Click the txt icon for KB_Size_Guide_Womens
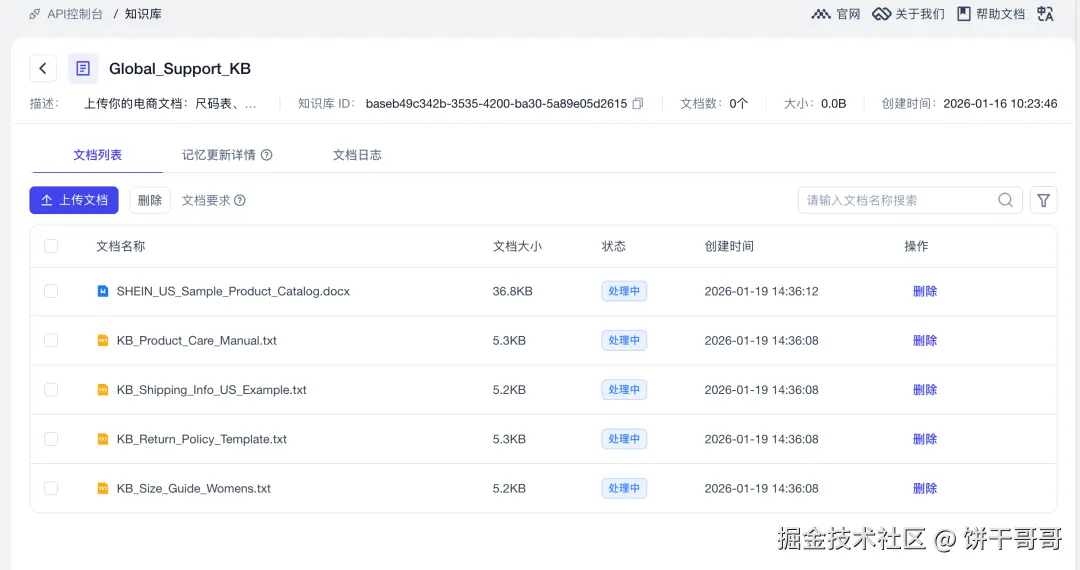 [x=103, y=488]
